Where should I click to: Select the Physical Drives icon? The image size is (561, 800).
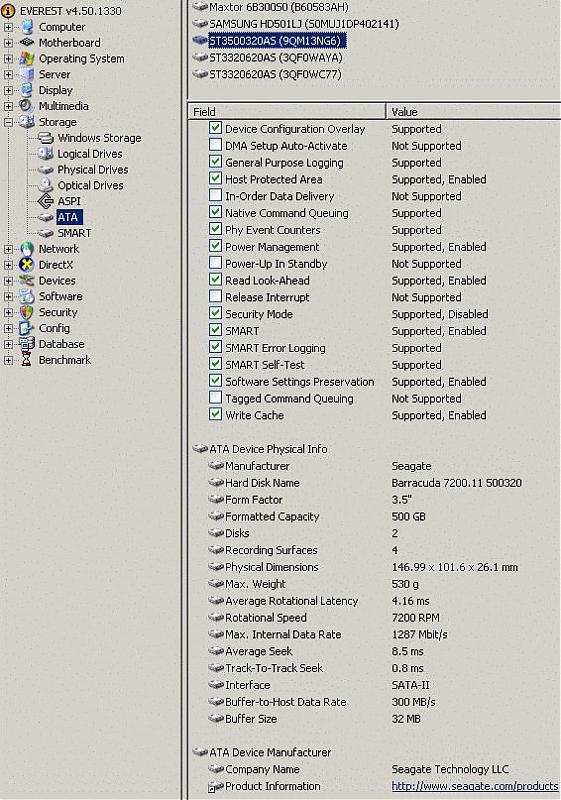45,170
